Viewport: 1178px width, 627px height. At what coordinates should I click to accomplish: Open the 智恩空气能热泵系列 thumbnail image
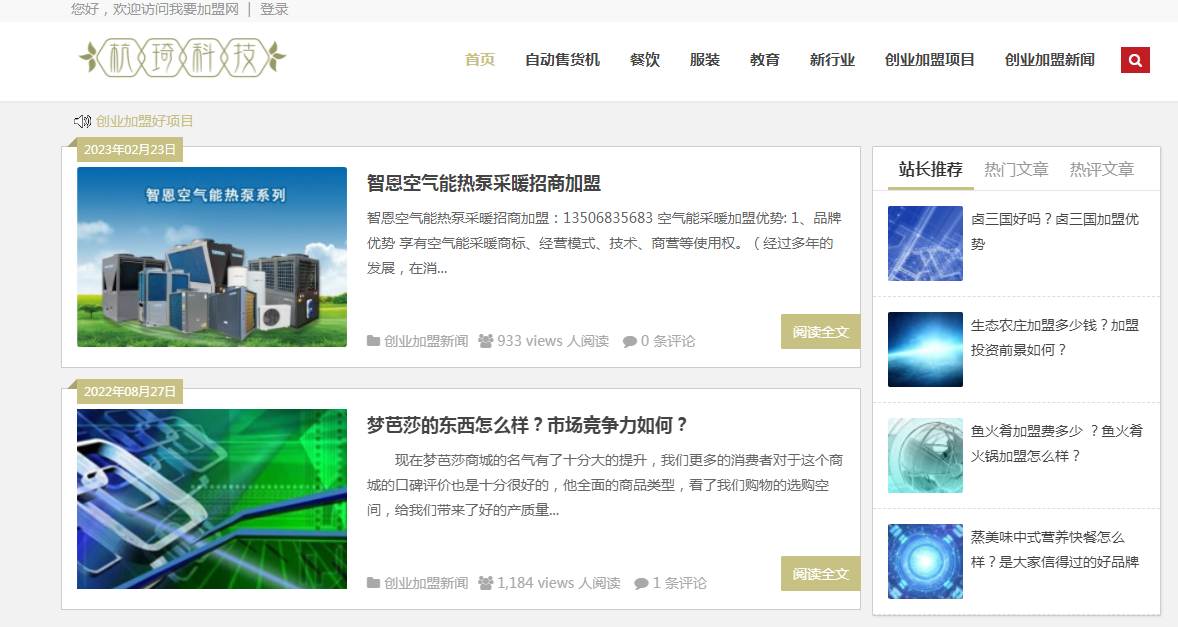(x=212, y=257)
